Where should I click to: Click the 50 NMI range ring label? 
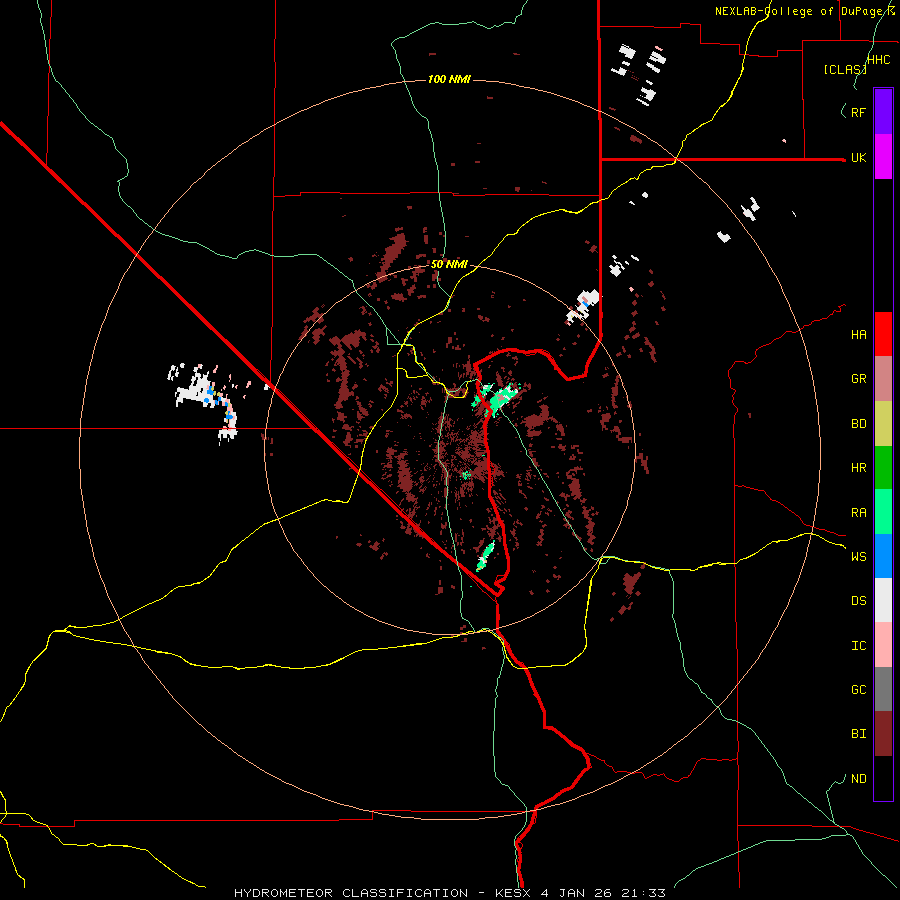pyautogui.click(x=449, y=265)
